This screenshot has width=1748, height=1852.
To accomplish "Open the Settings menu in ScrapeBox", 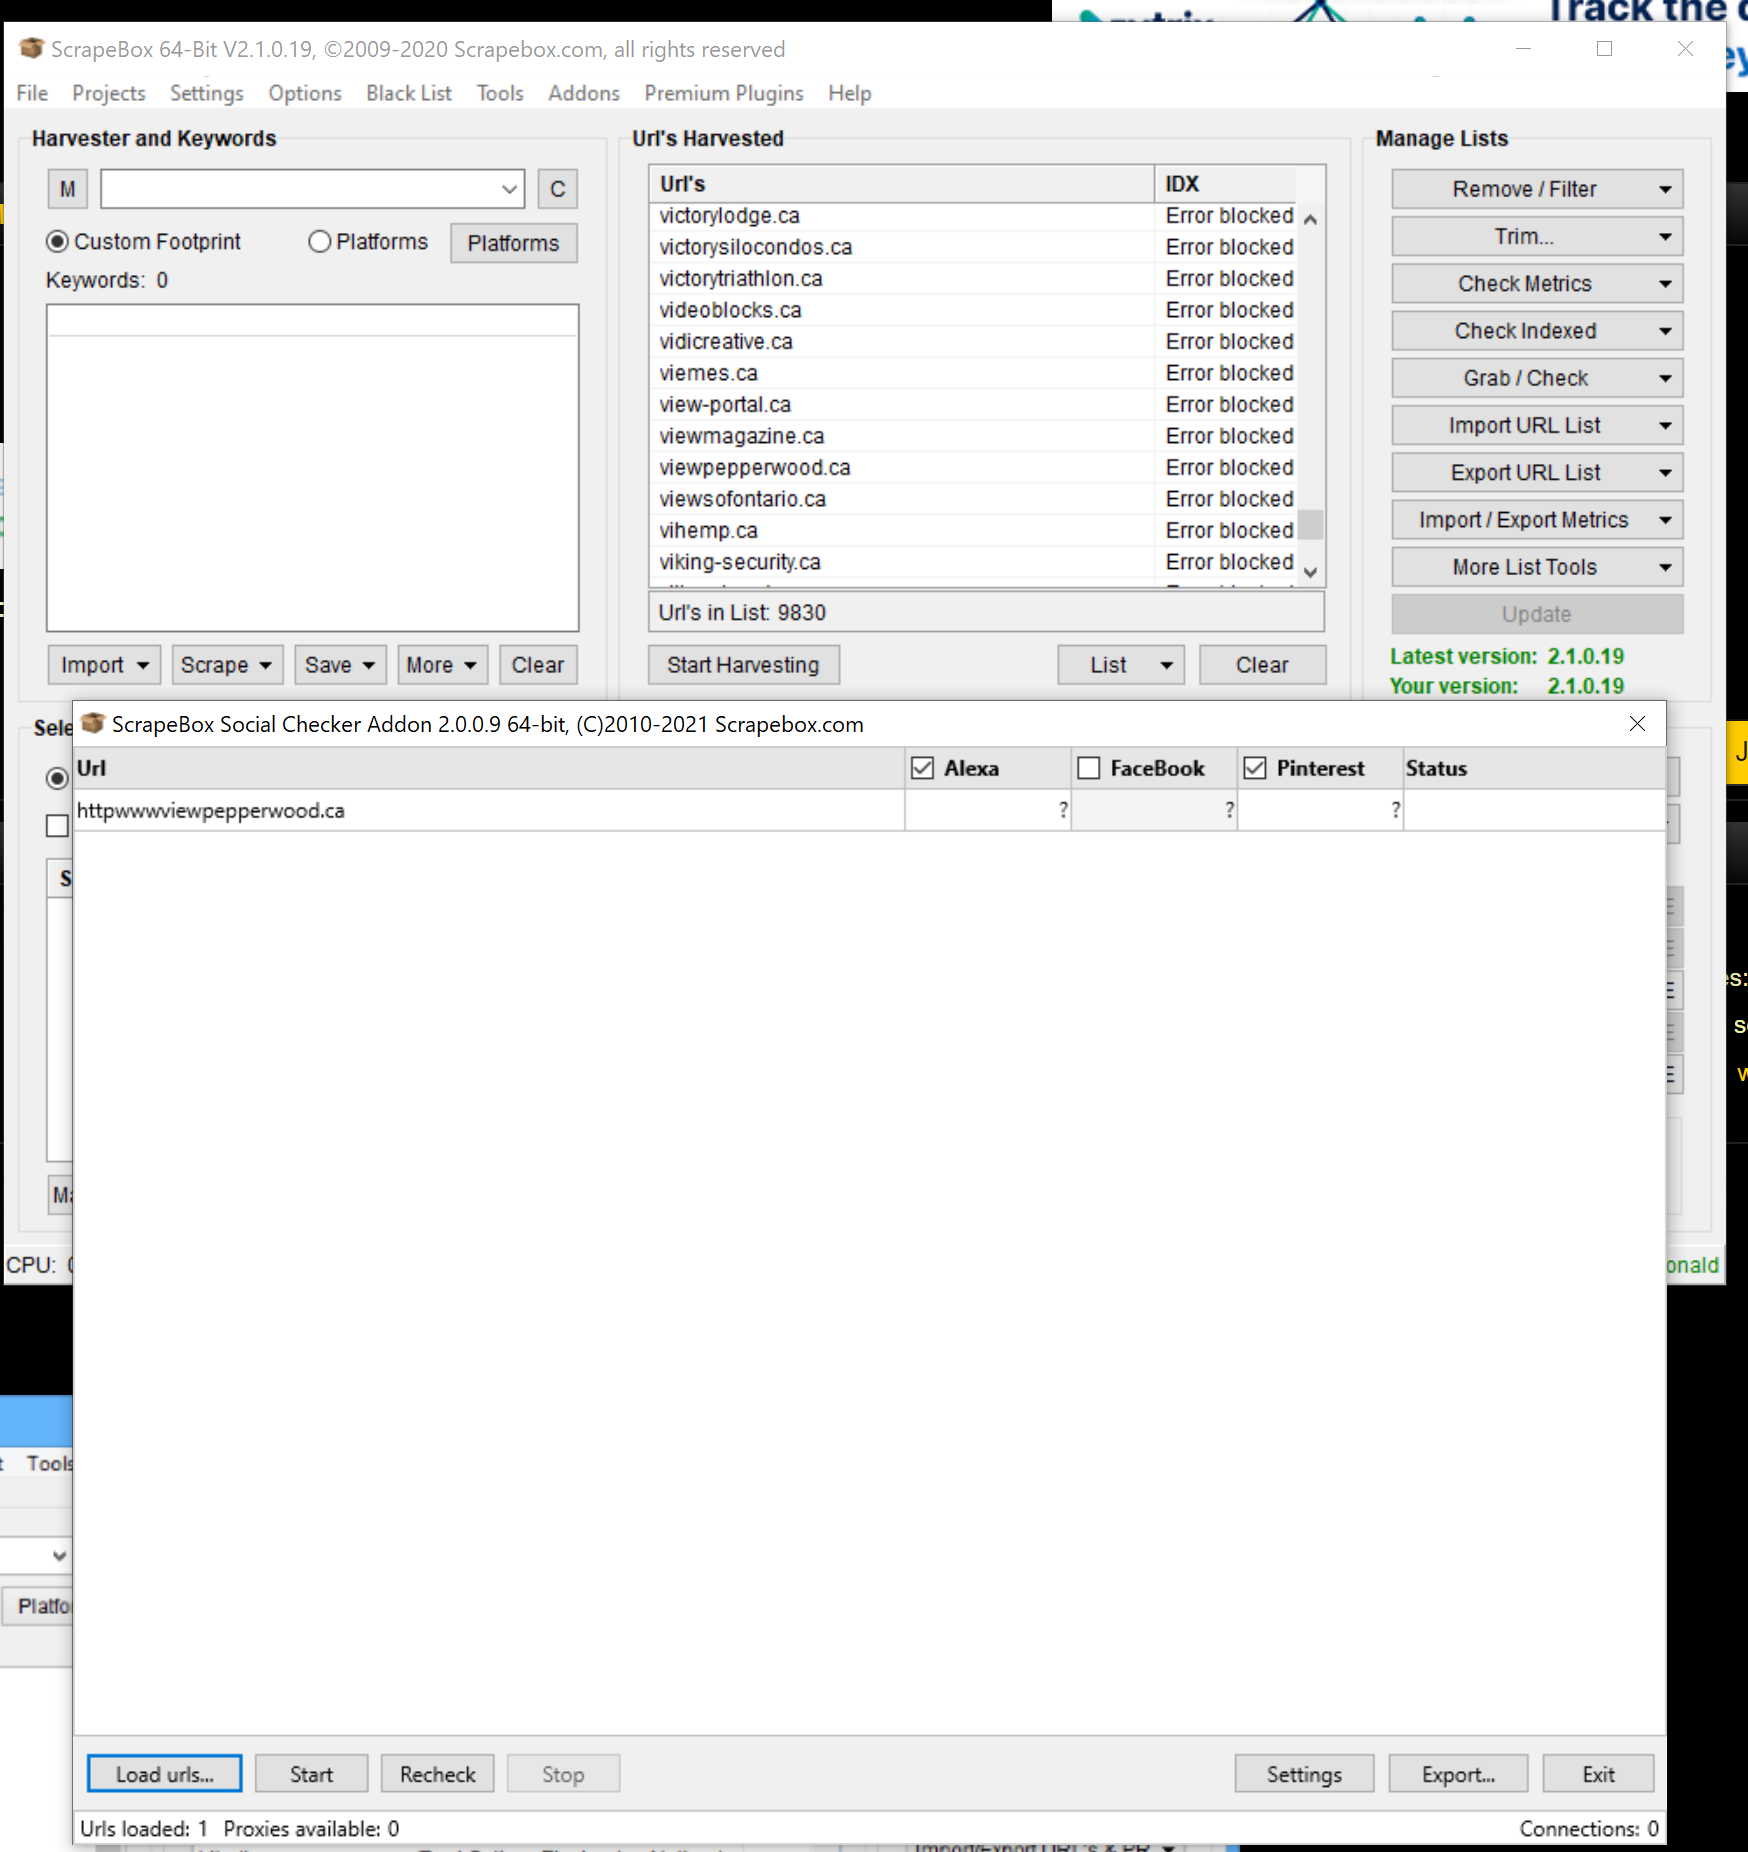I will pos(207,93).
